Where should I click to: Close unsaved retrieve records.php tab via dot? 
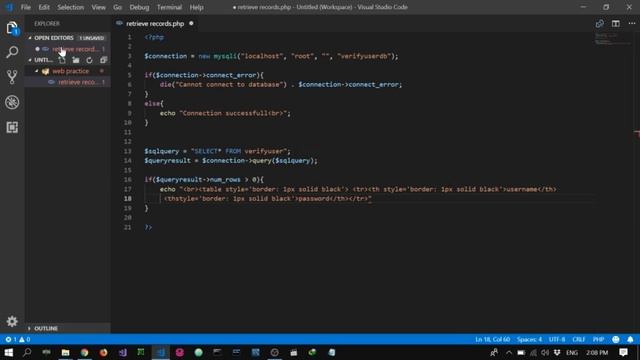(191, 24)
